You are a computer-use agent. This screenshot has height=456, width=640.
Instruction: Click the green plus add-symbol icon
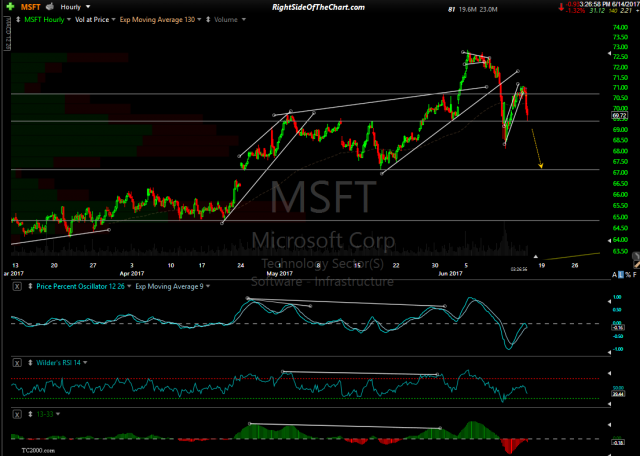click(11, 7)
